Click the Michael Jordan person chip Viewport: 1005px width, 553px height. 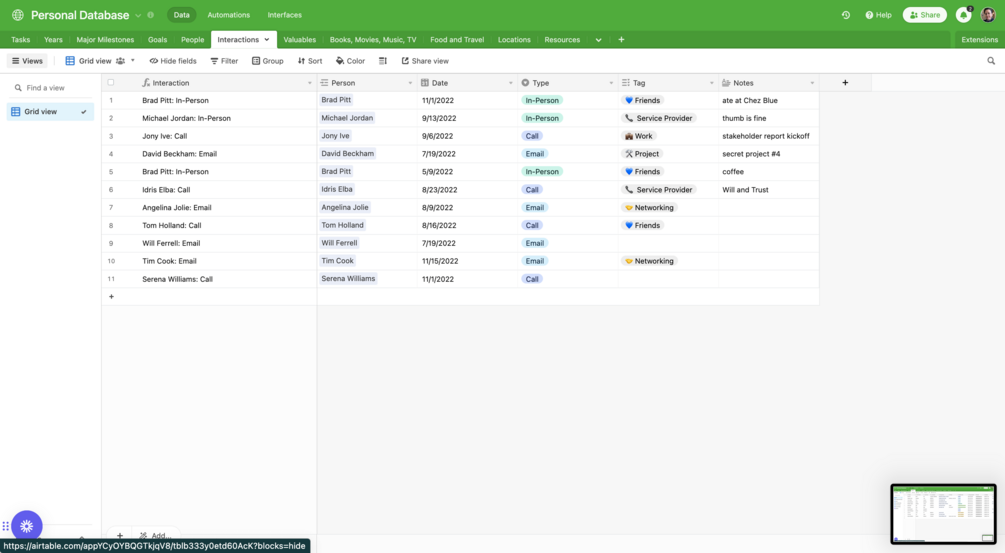tap(347, 118)
